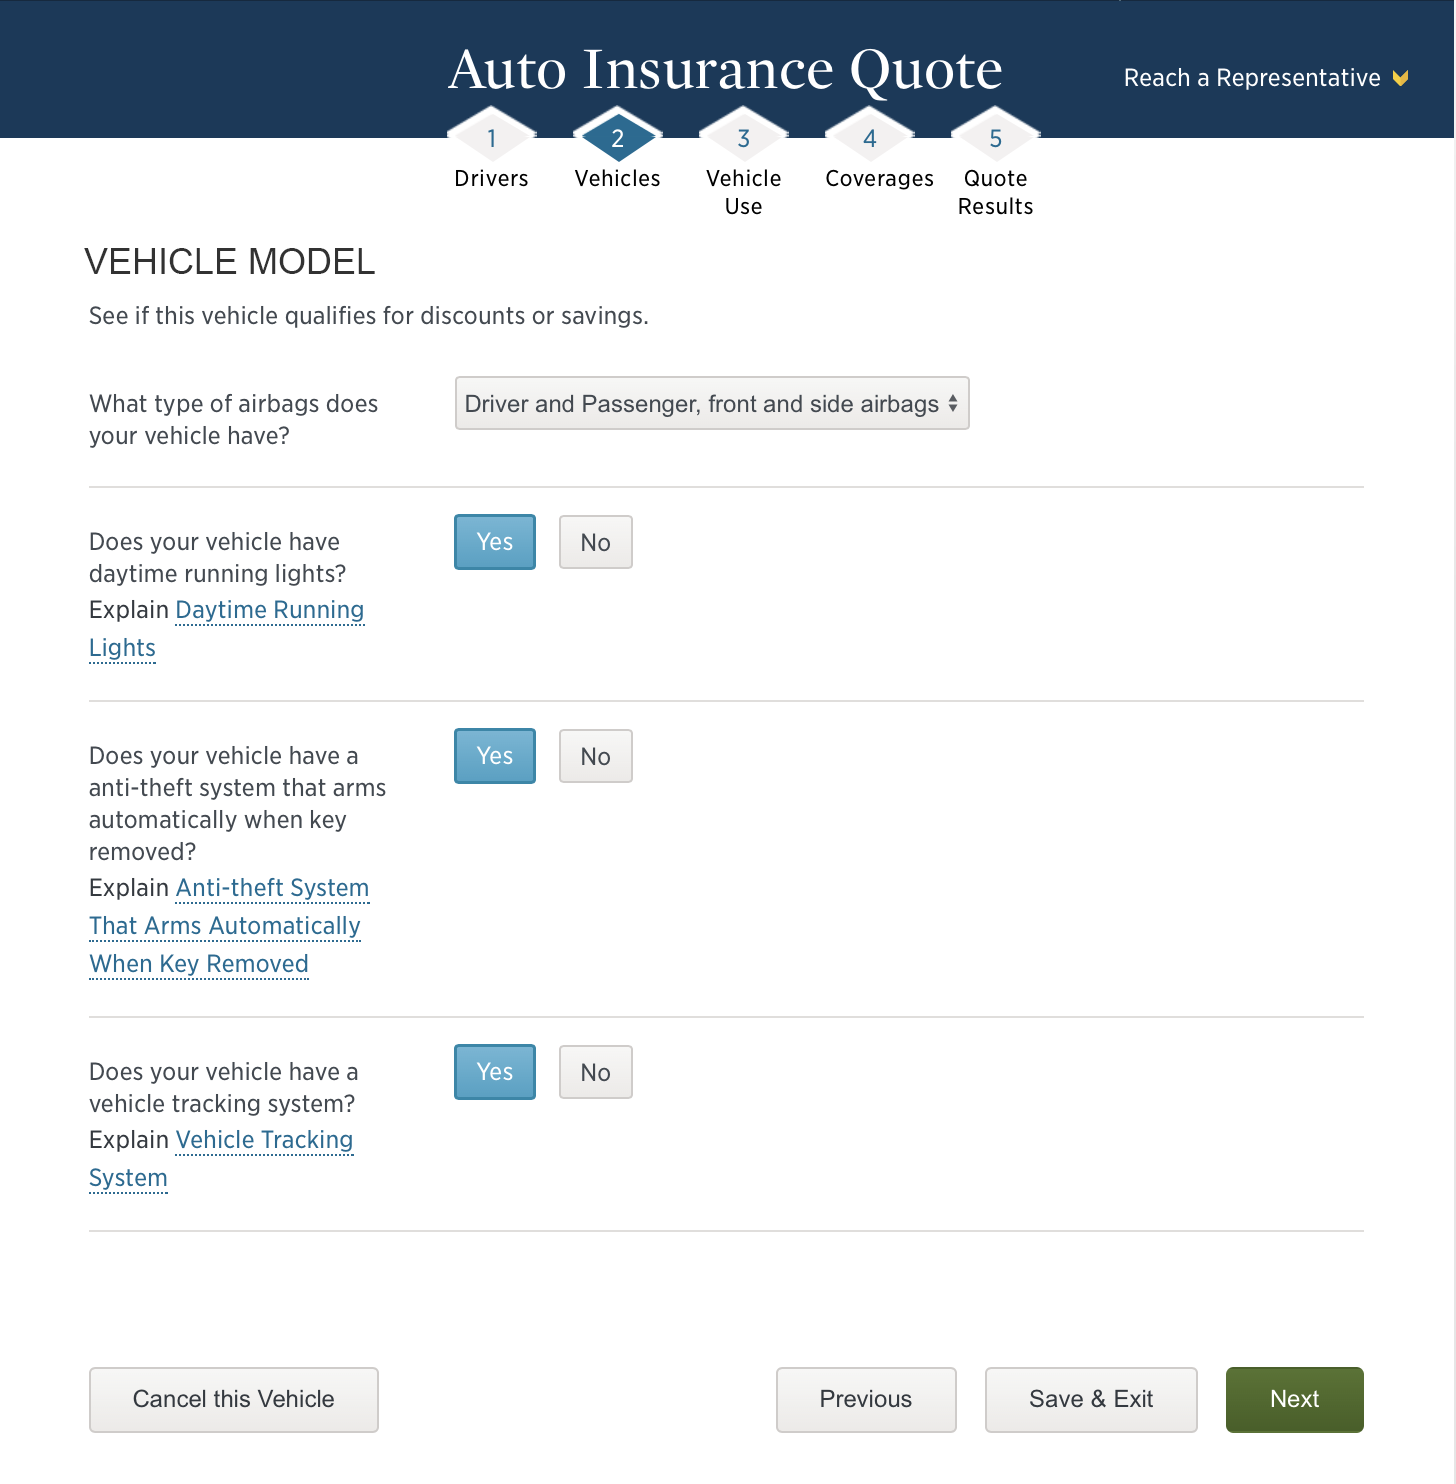Click Save & Exit

tap(1091, 1399)
